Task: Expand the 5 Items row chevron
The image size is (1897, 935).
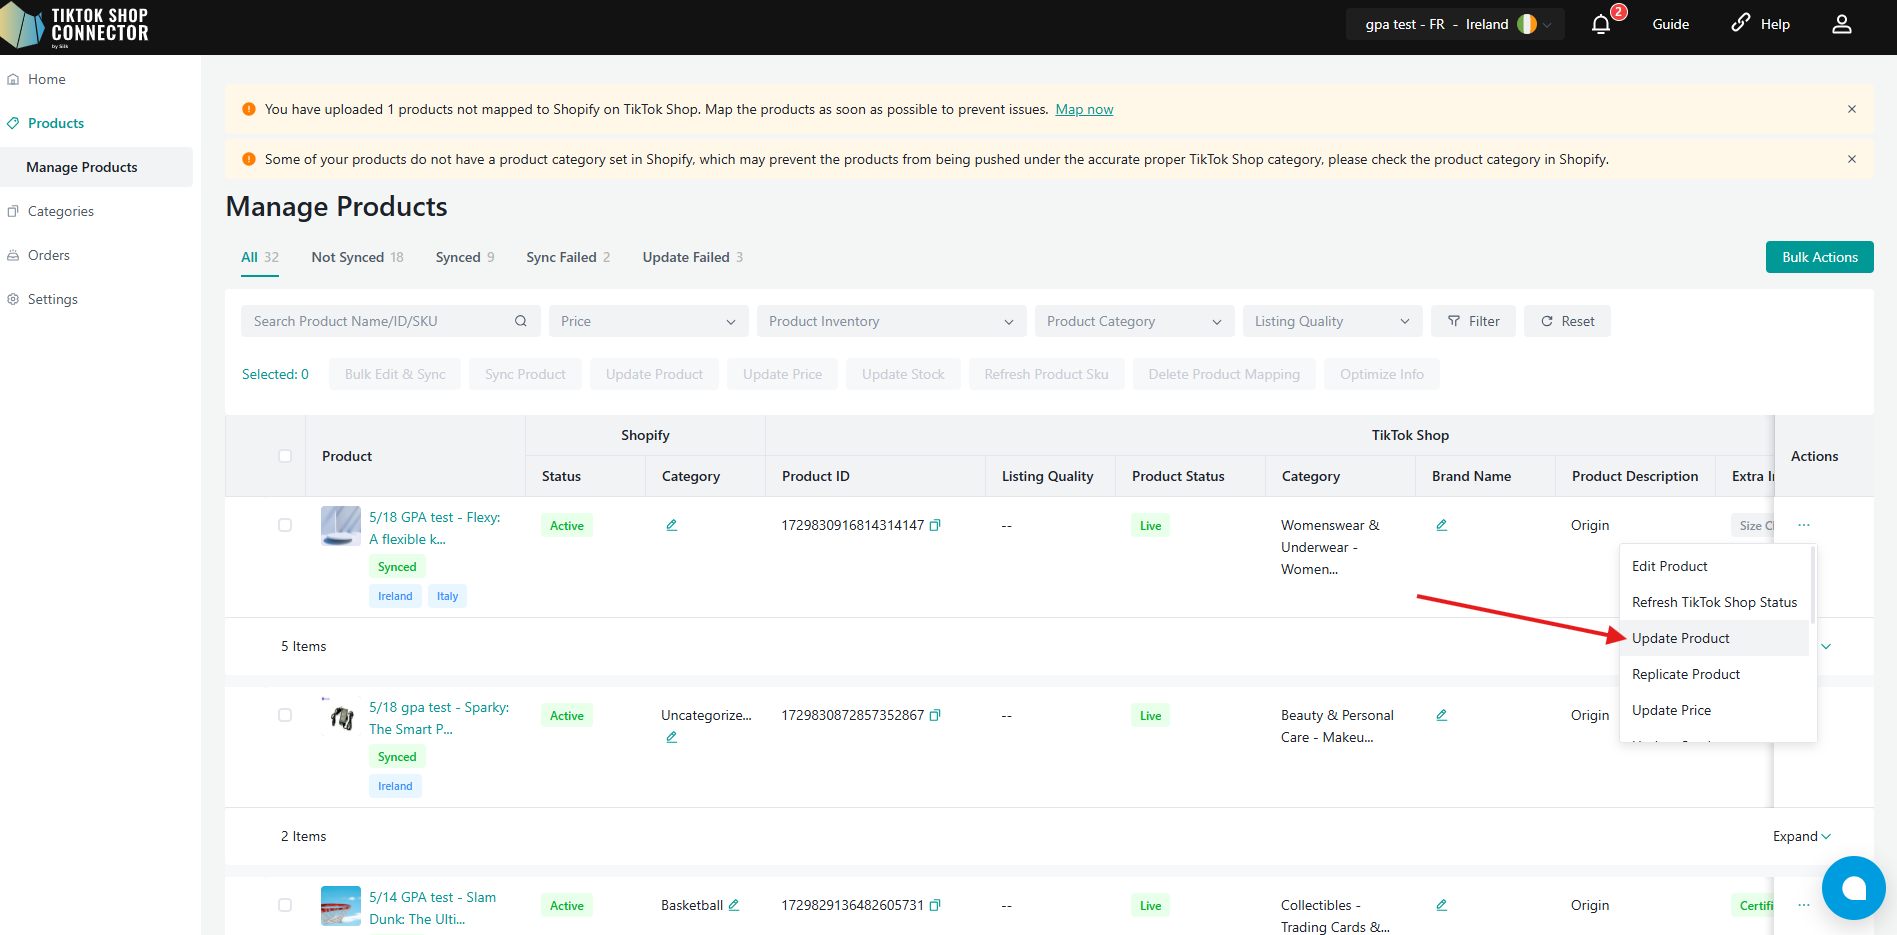Action: click(1826, 646)
